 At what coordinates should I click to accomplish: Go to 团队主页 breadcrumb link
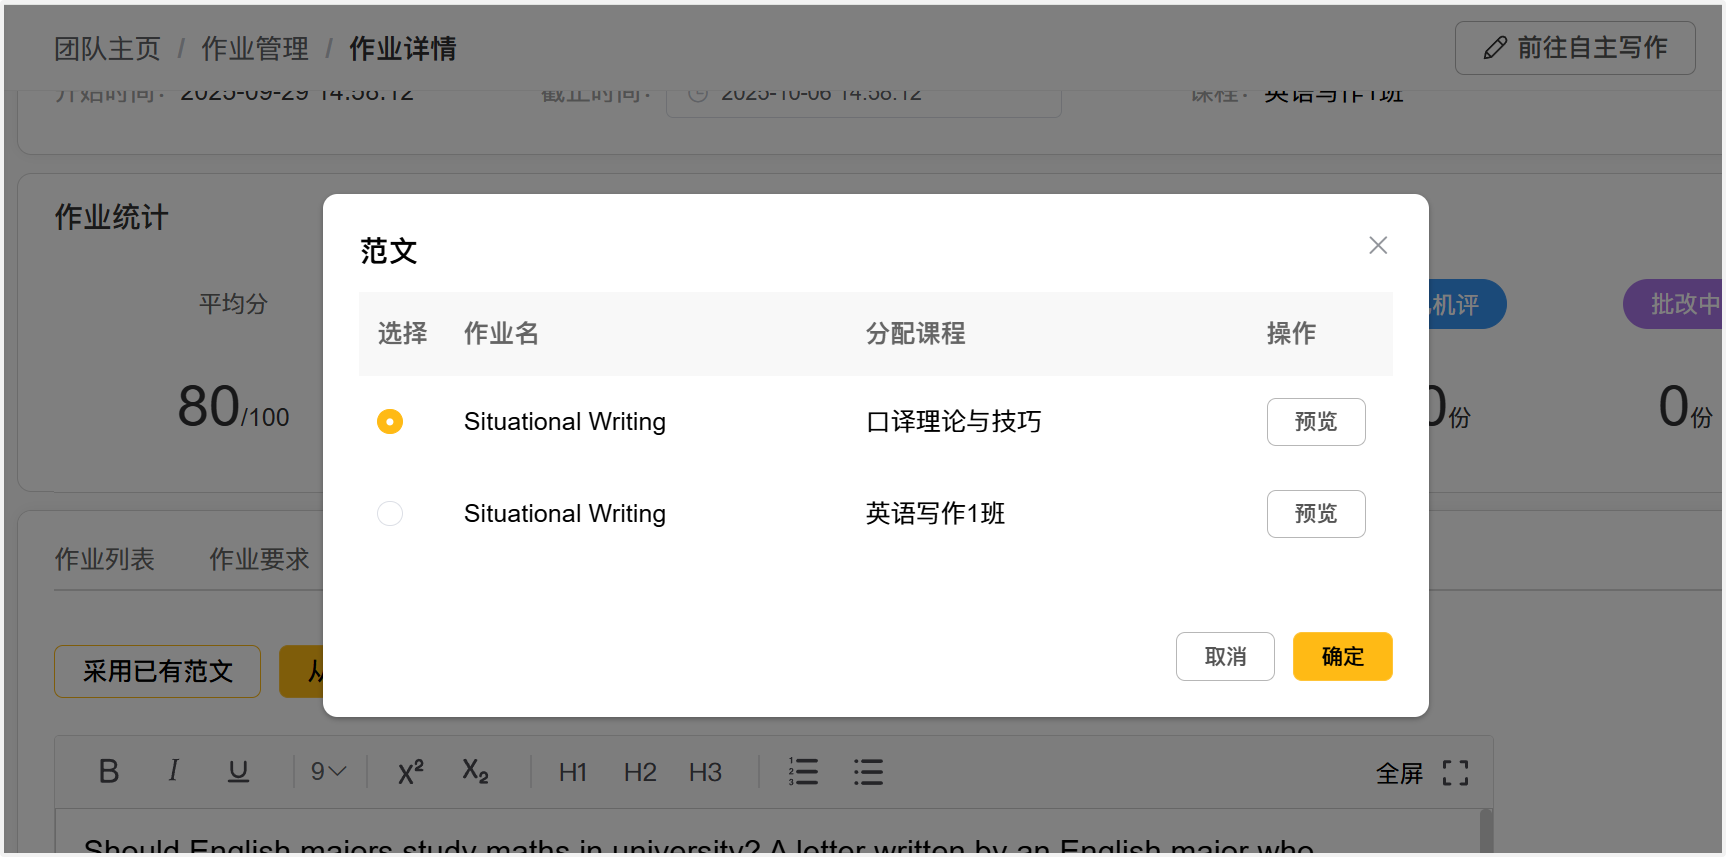pyautogui.click(x=107, y=48)
